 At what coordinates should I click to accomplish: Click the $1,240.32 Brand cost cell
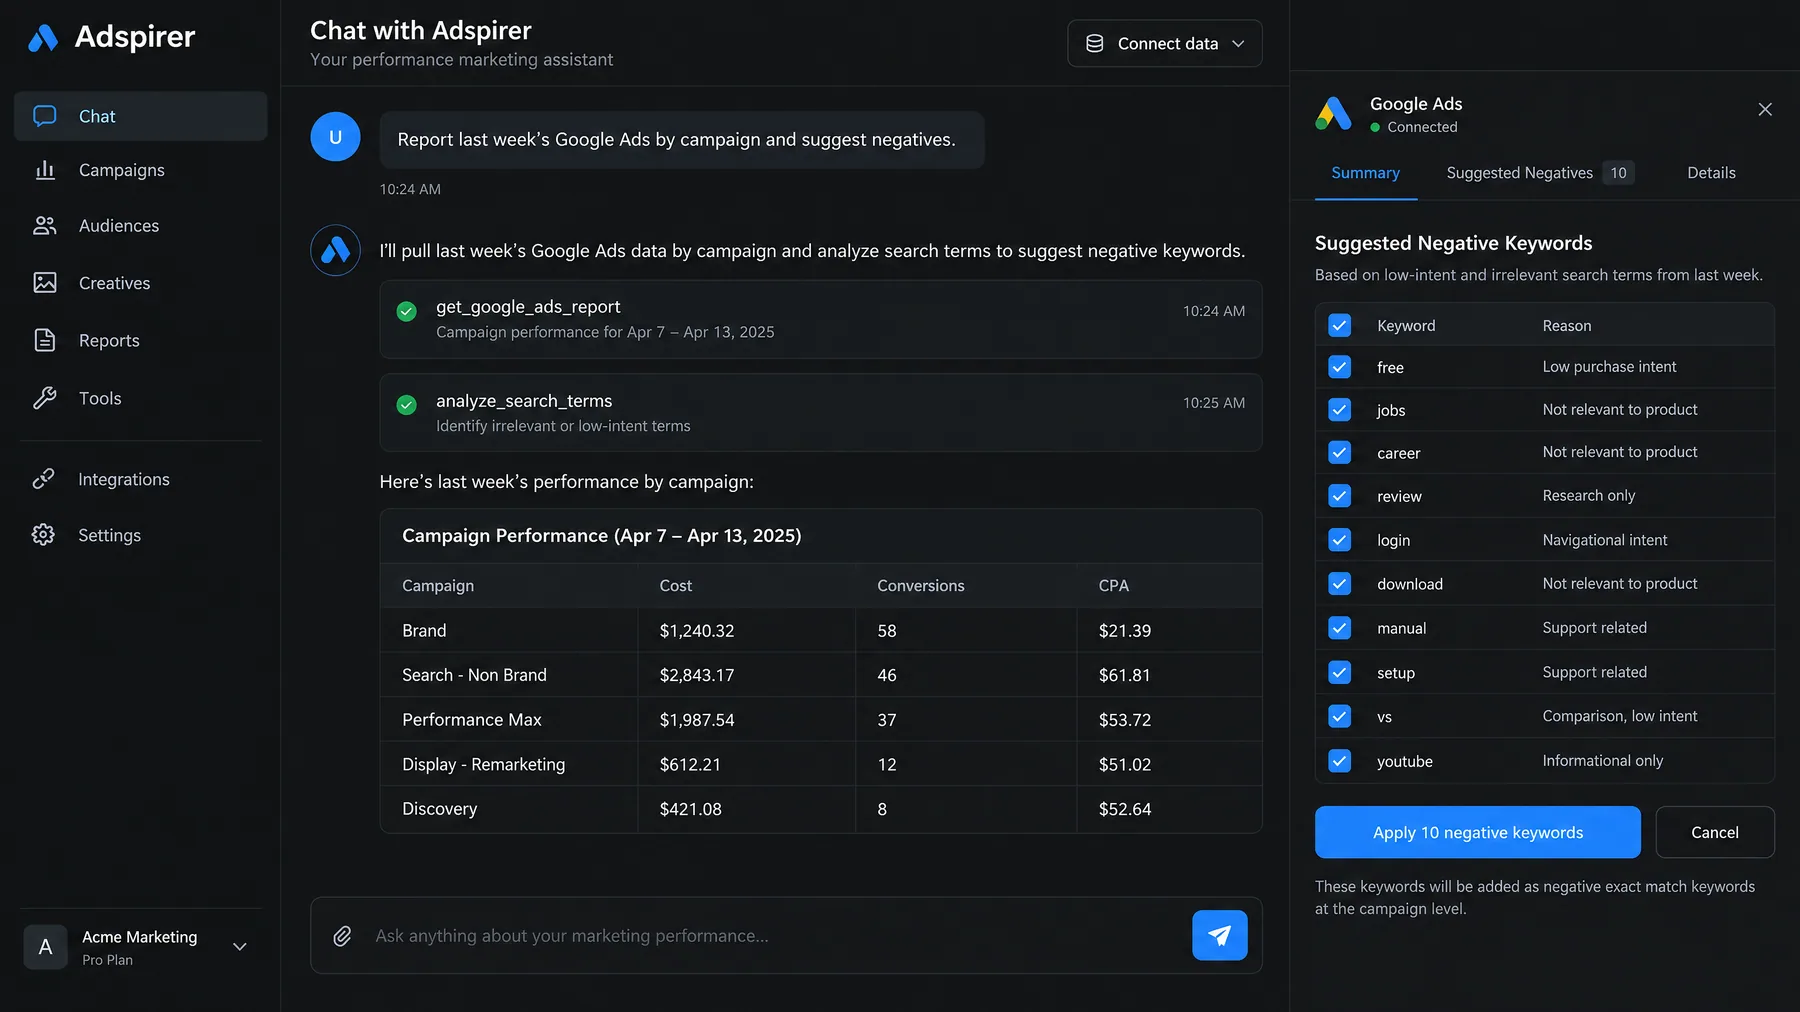tap(746, 631)
